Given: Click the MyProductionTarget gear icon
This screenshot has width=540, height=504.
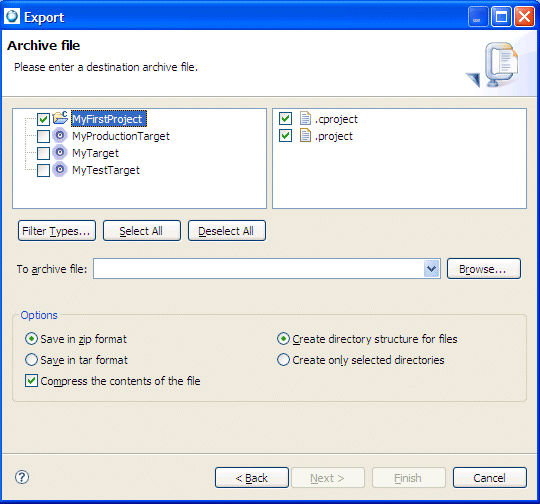Looking at the screenshot, I should [x=60, y=135].
